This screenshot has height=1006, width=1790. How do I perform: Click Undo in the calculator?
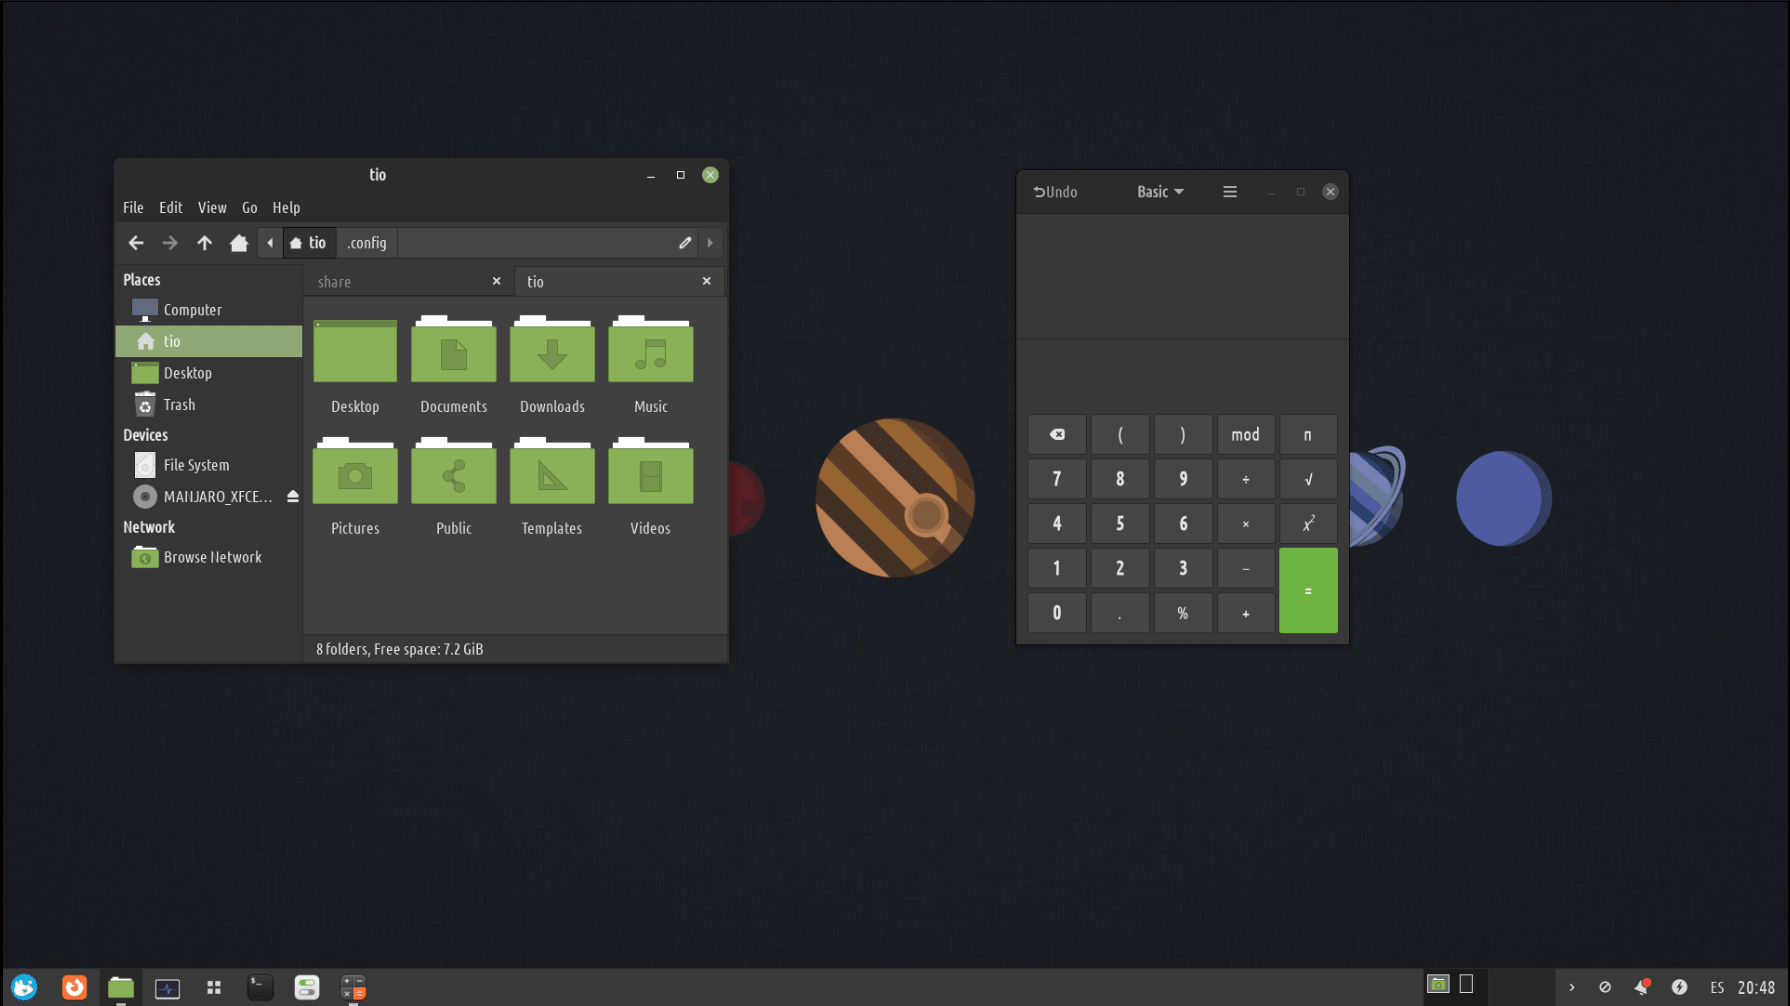point(1055,192)
